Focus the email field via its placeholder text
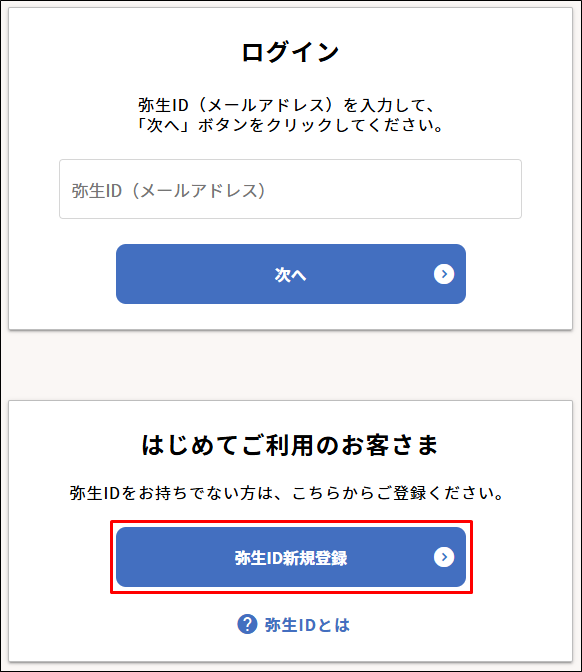This screenshot has height=672, width=582. pyautogui.click(x=168, y=191)
